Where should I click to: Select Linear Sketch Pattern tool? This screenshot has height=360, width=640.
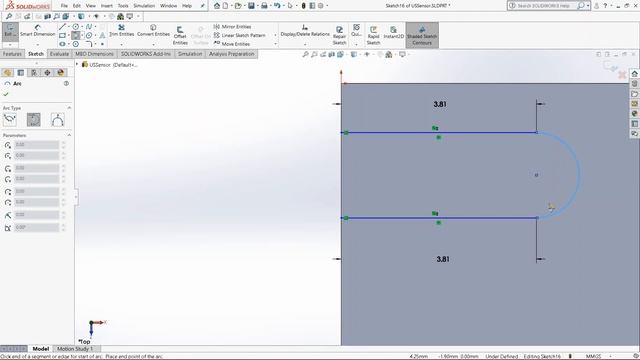240,35
